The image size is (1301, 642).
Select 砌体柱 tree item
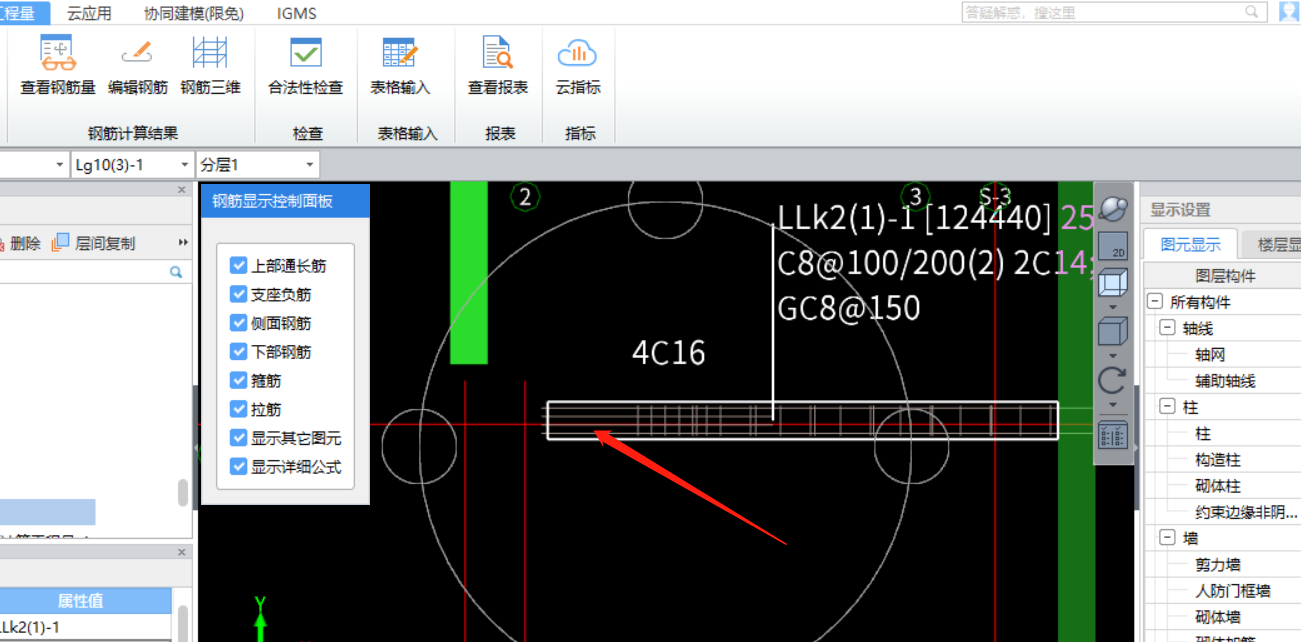click(x=1218, y=486)
